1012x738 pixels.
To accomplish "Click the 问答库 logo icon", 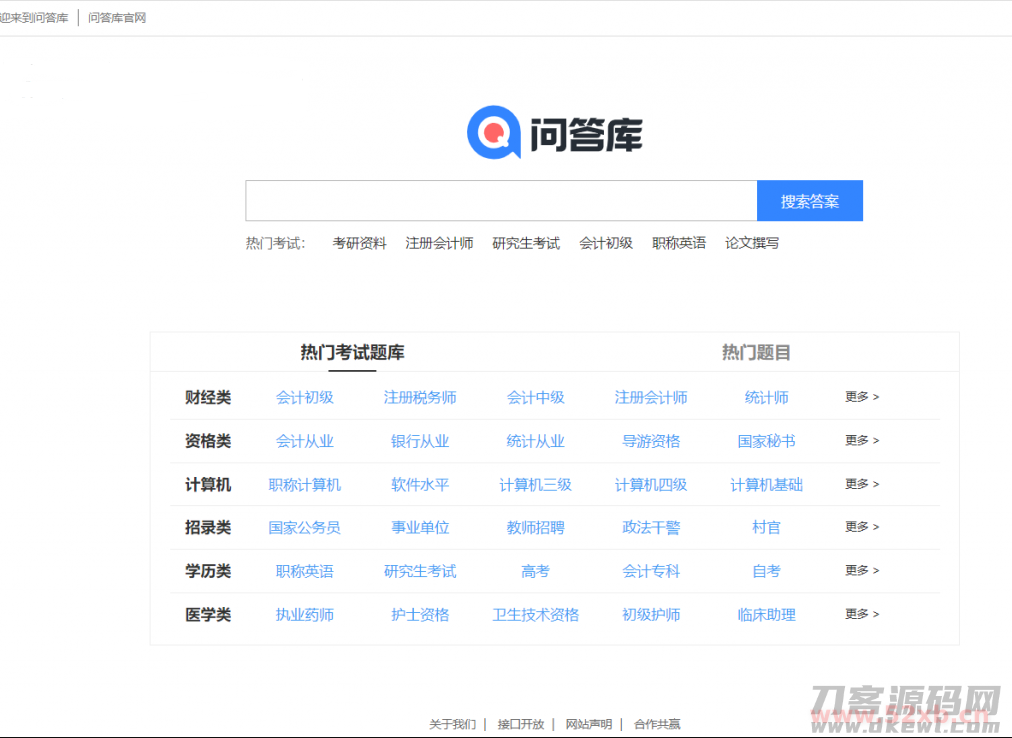I will pos(491,131).
